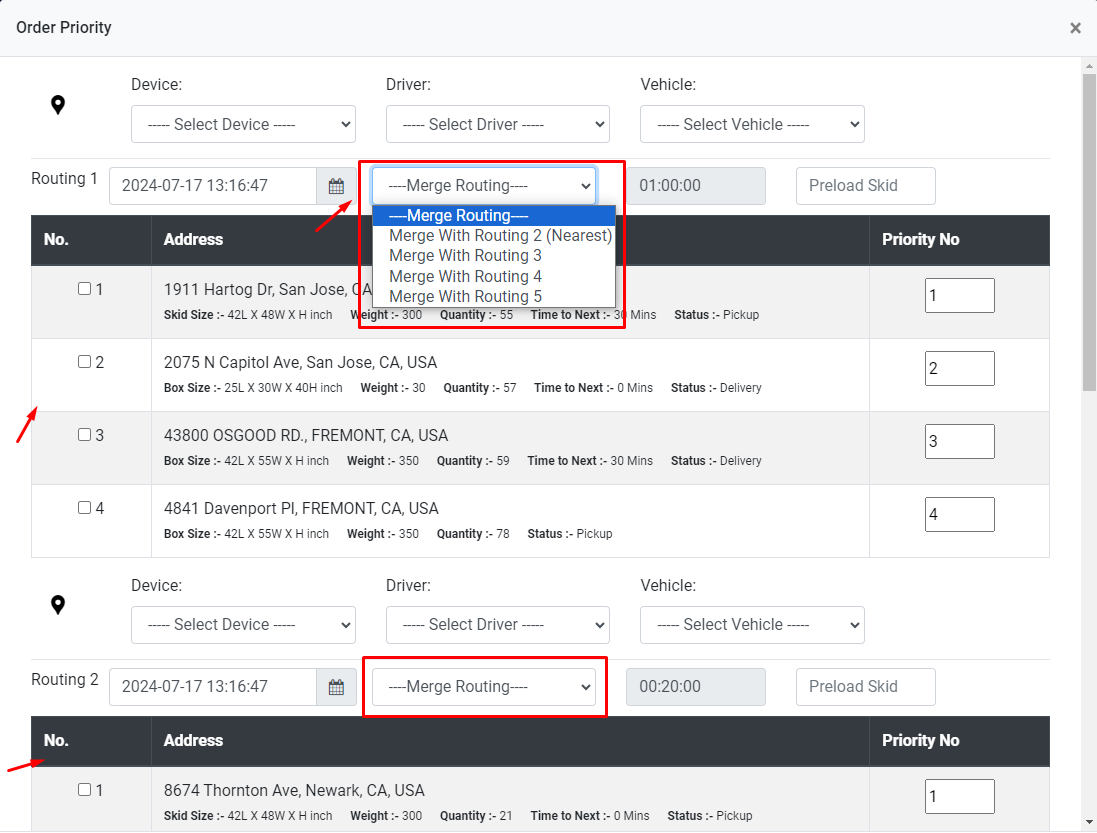Viewport: 1097px width, 833px height.
Task: Click the Routing 2 date-time field
Action: (x=213, y=687)
